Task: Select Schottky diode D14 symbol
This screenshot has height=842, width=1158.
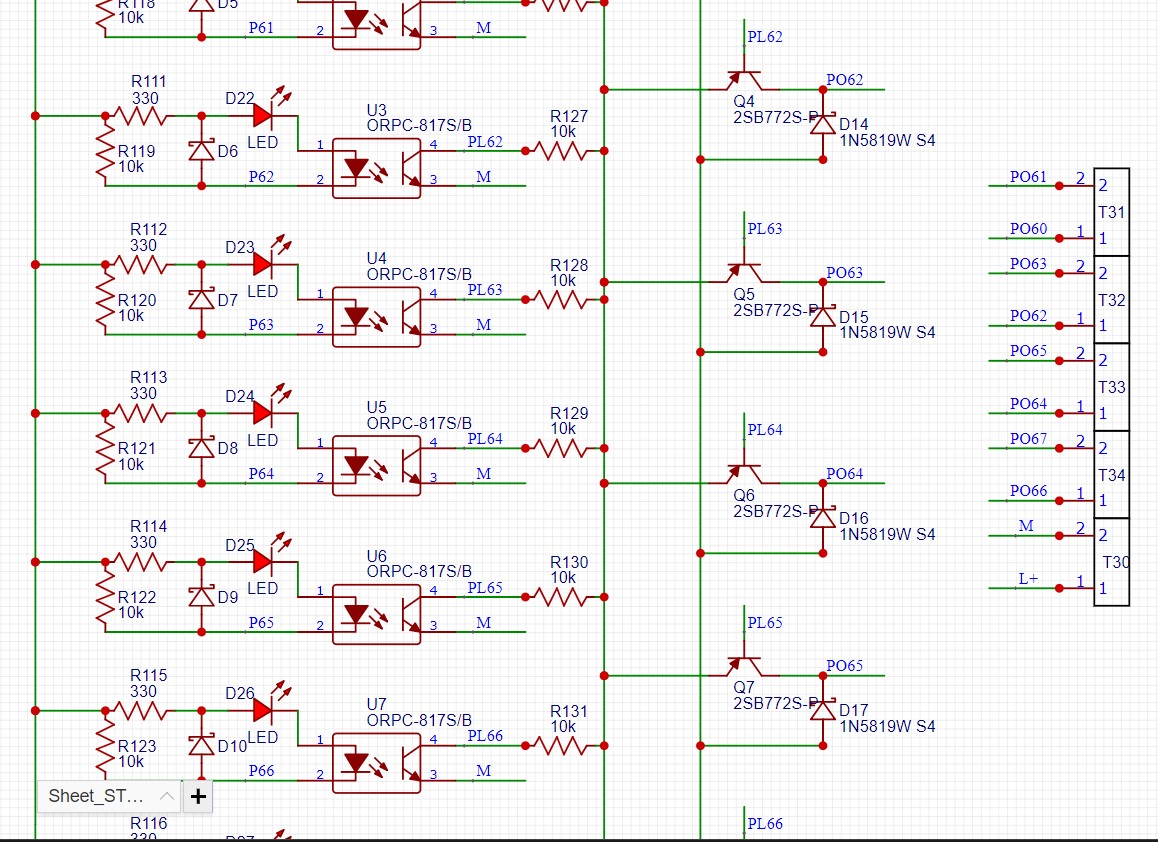Action: 823,124
